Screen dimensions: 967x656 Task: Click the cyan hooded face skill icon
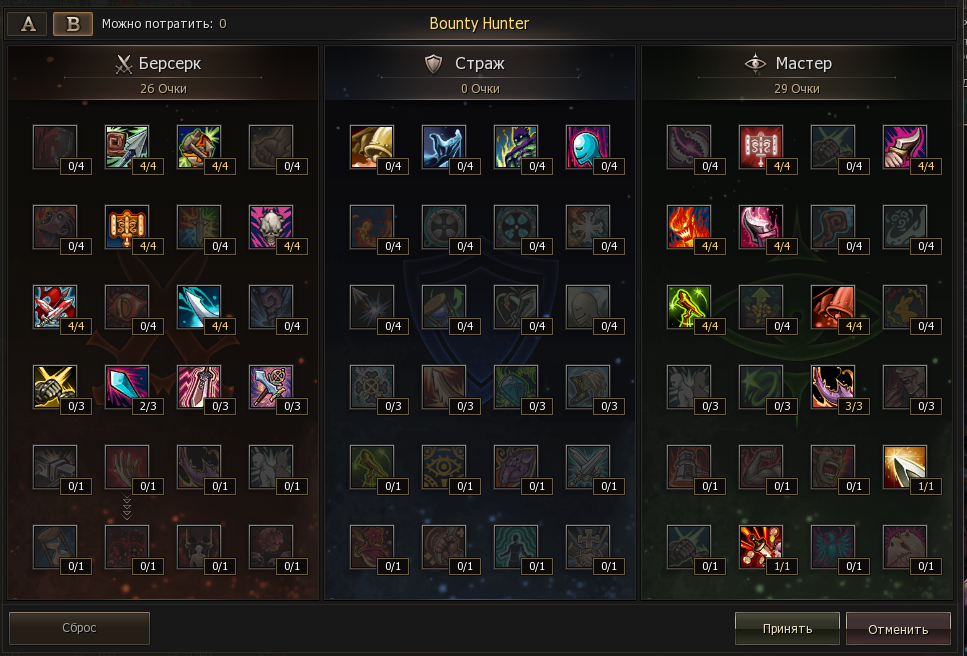click(x=587, y=147)
